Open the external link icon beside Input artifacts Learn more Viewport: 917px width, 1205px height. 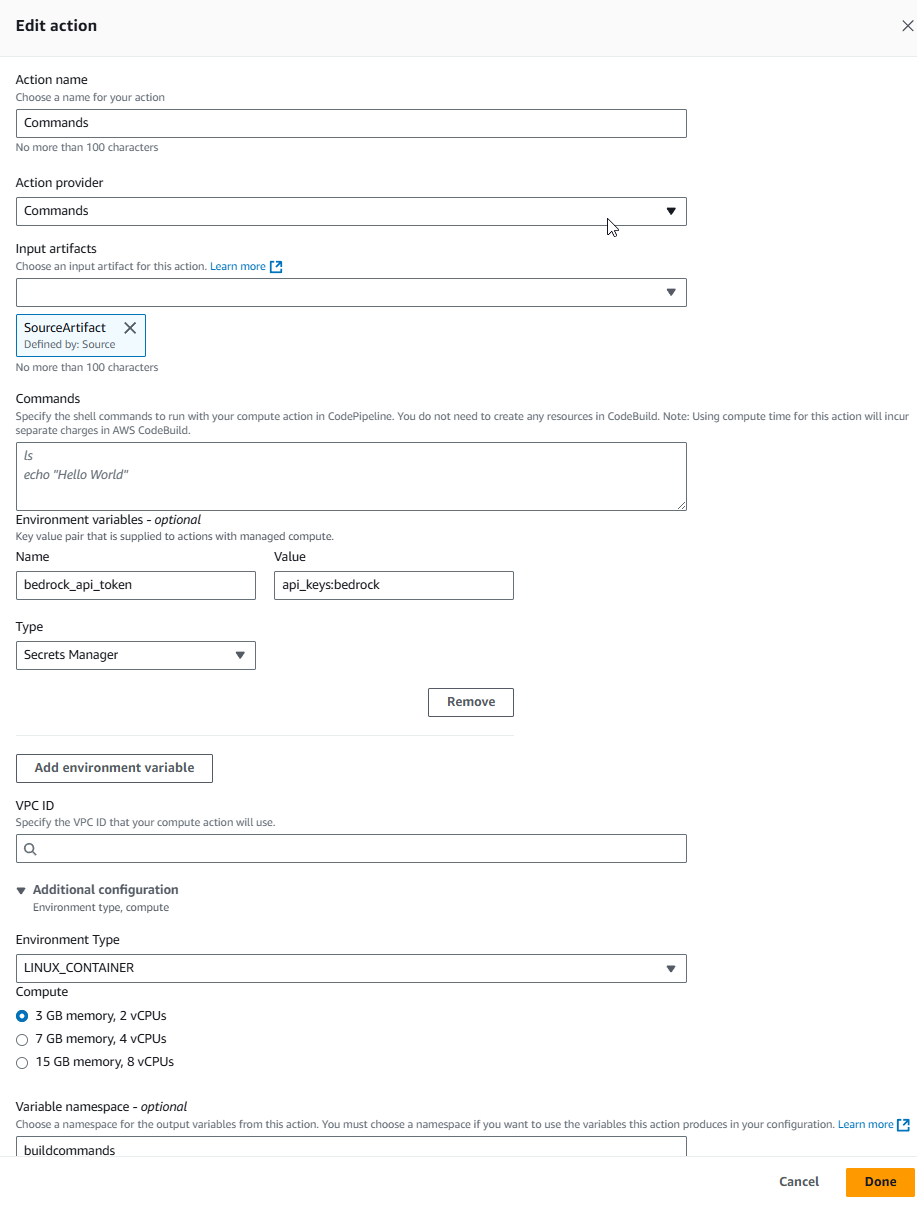[276, 266]
